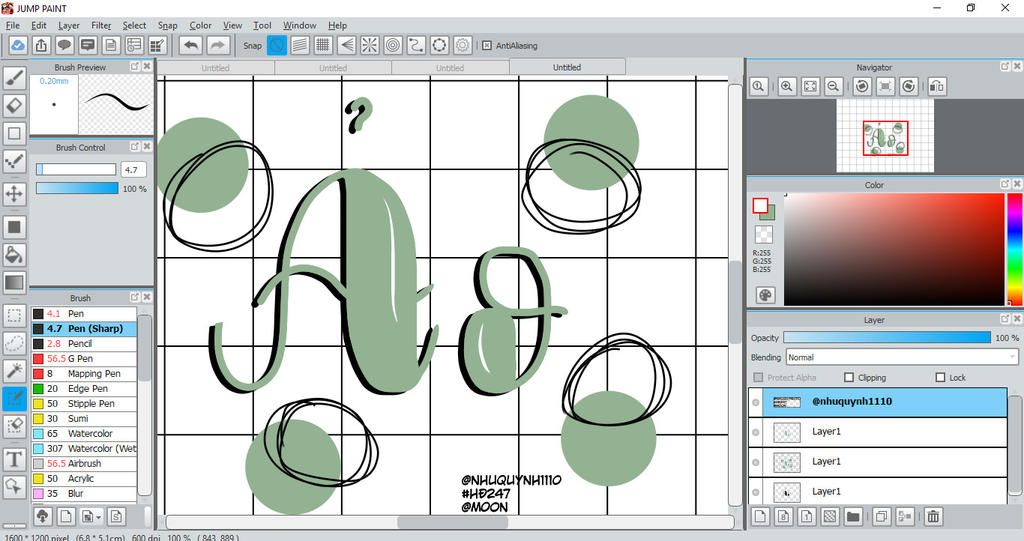The image size is (1024, 541).
Task: Select the Gradient tool
Action: pyautogui.click(x=14, y=283)
